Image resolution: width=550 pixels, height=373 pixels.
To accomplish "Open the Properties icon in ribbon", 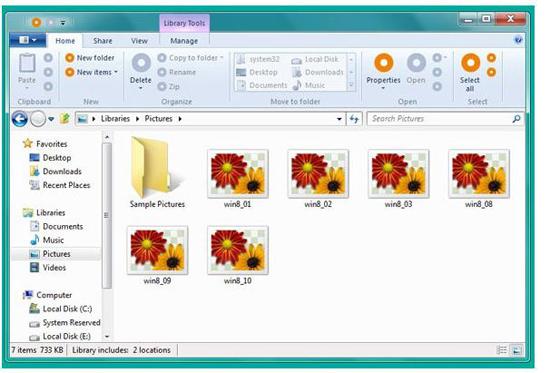I will 384,63.
